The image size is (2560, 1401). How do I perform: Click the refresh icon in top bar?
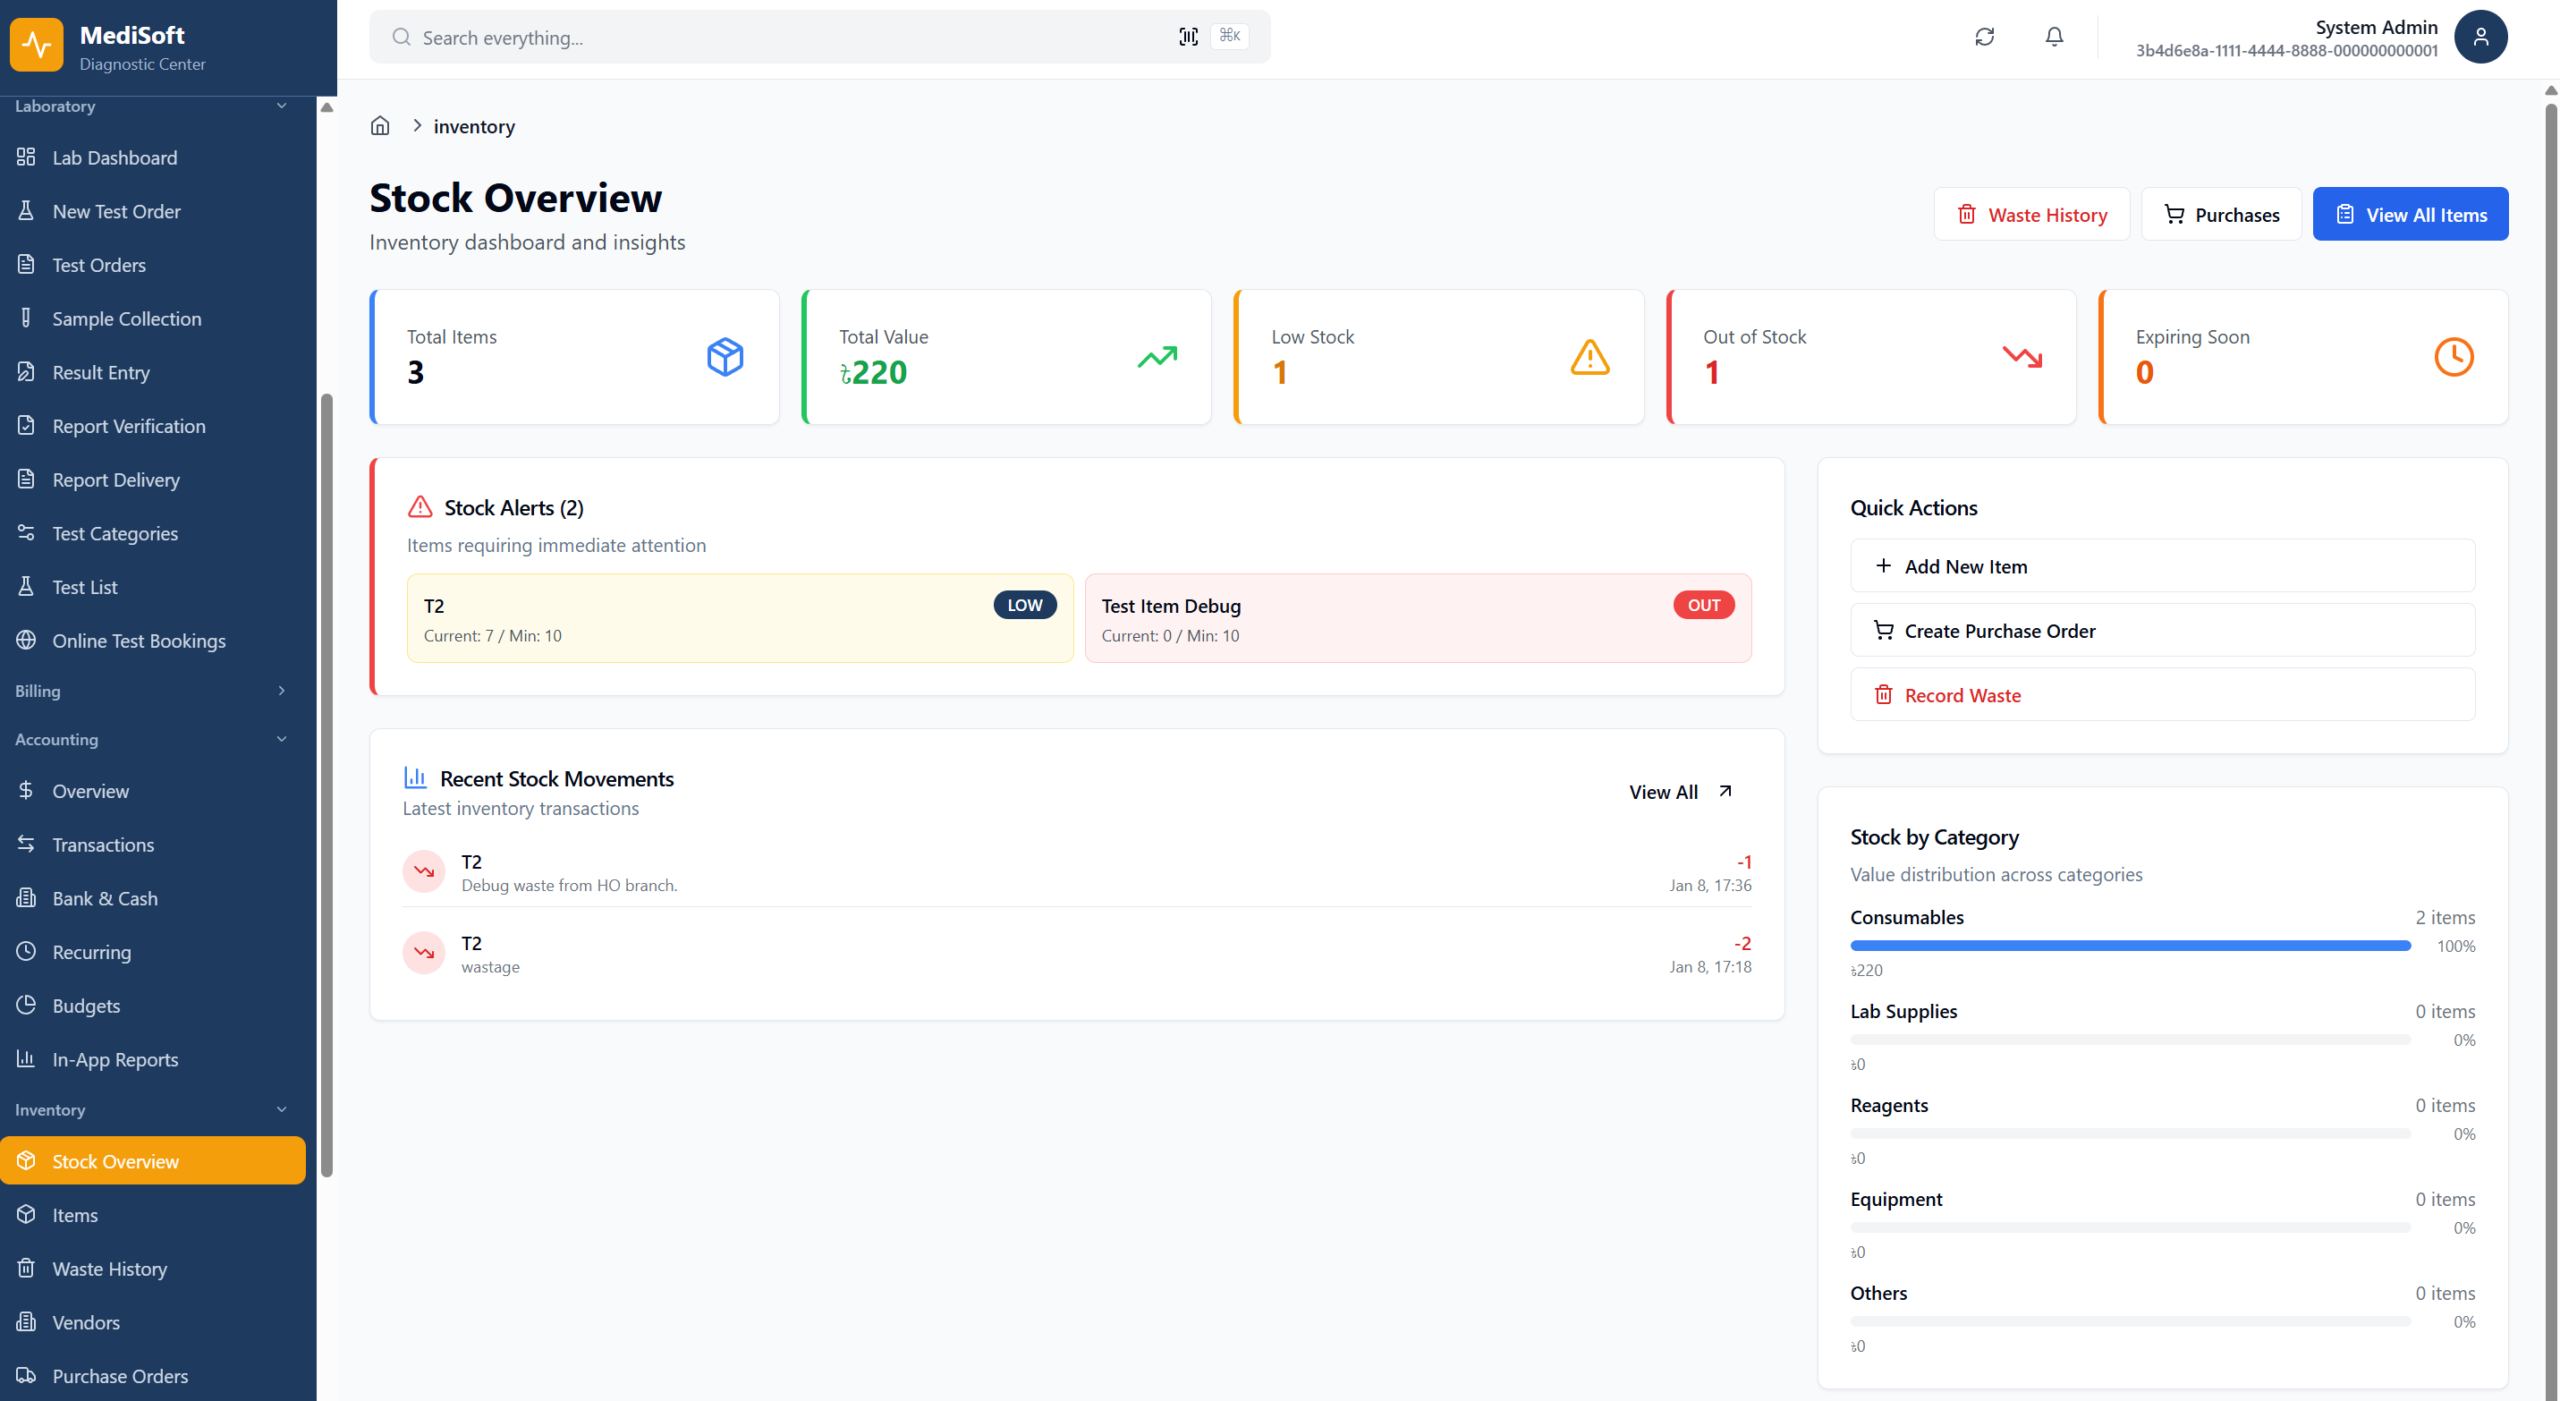[x=1984, y=37]
